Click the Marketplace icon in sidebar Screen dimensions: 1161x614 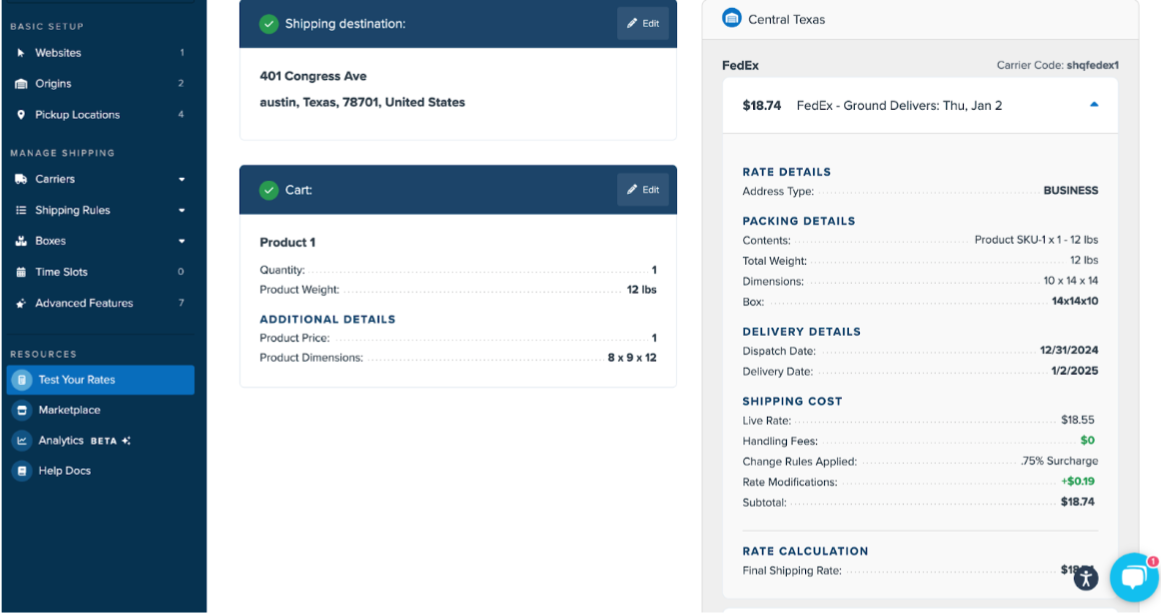[22, 410]
